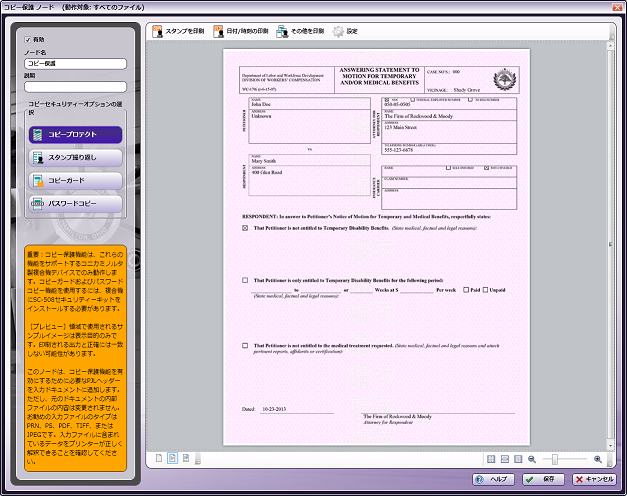Click the 保存 (save) button
The image size is (627, 496).
(543, 479)
